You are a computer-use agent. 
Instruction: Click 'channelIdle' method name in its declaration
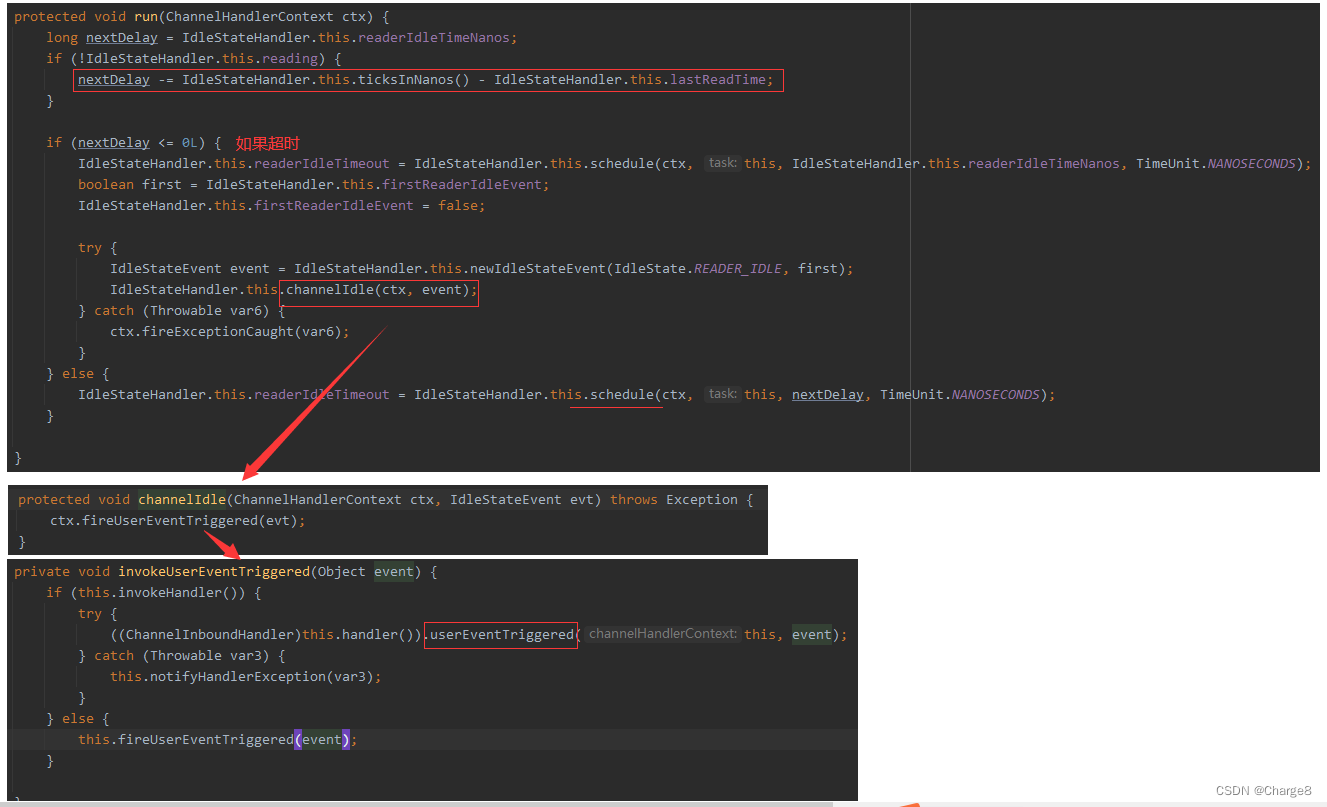[182, 500]
